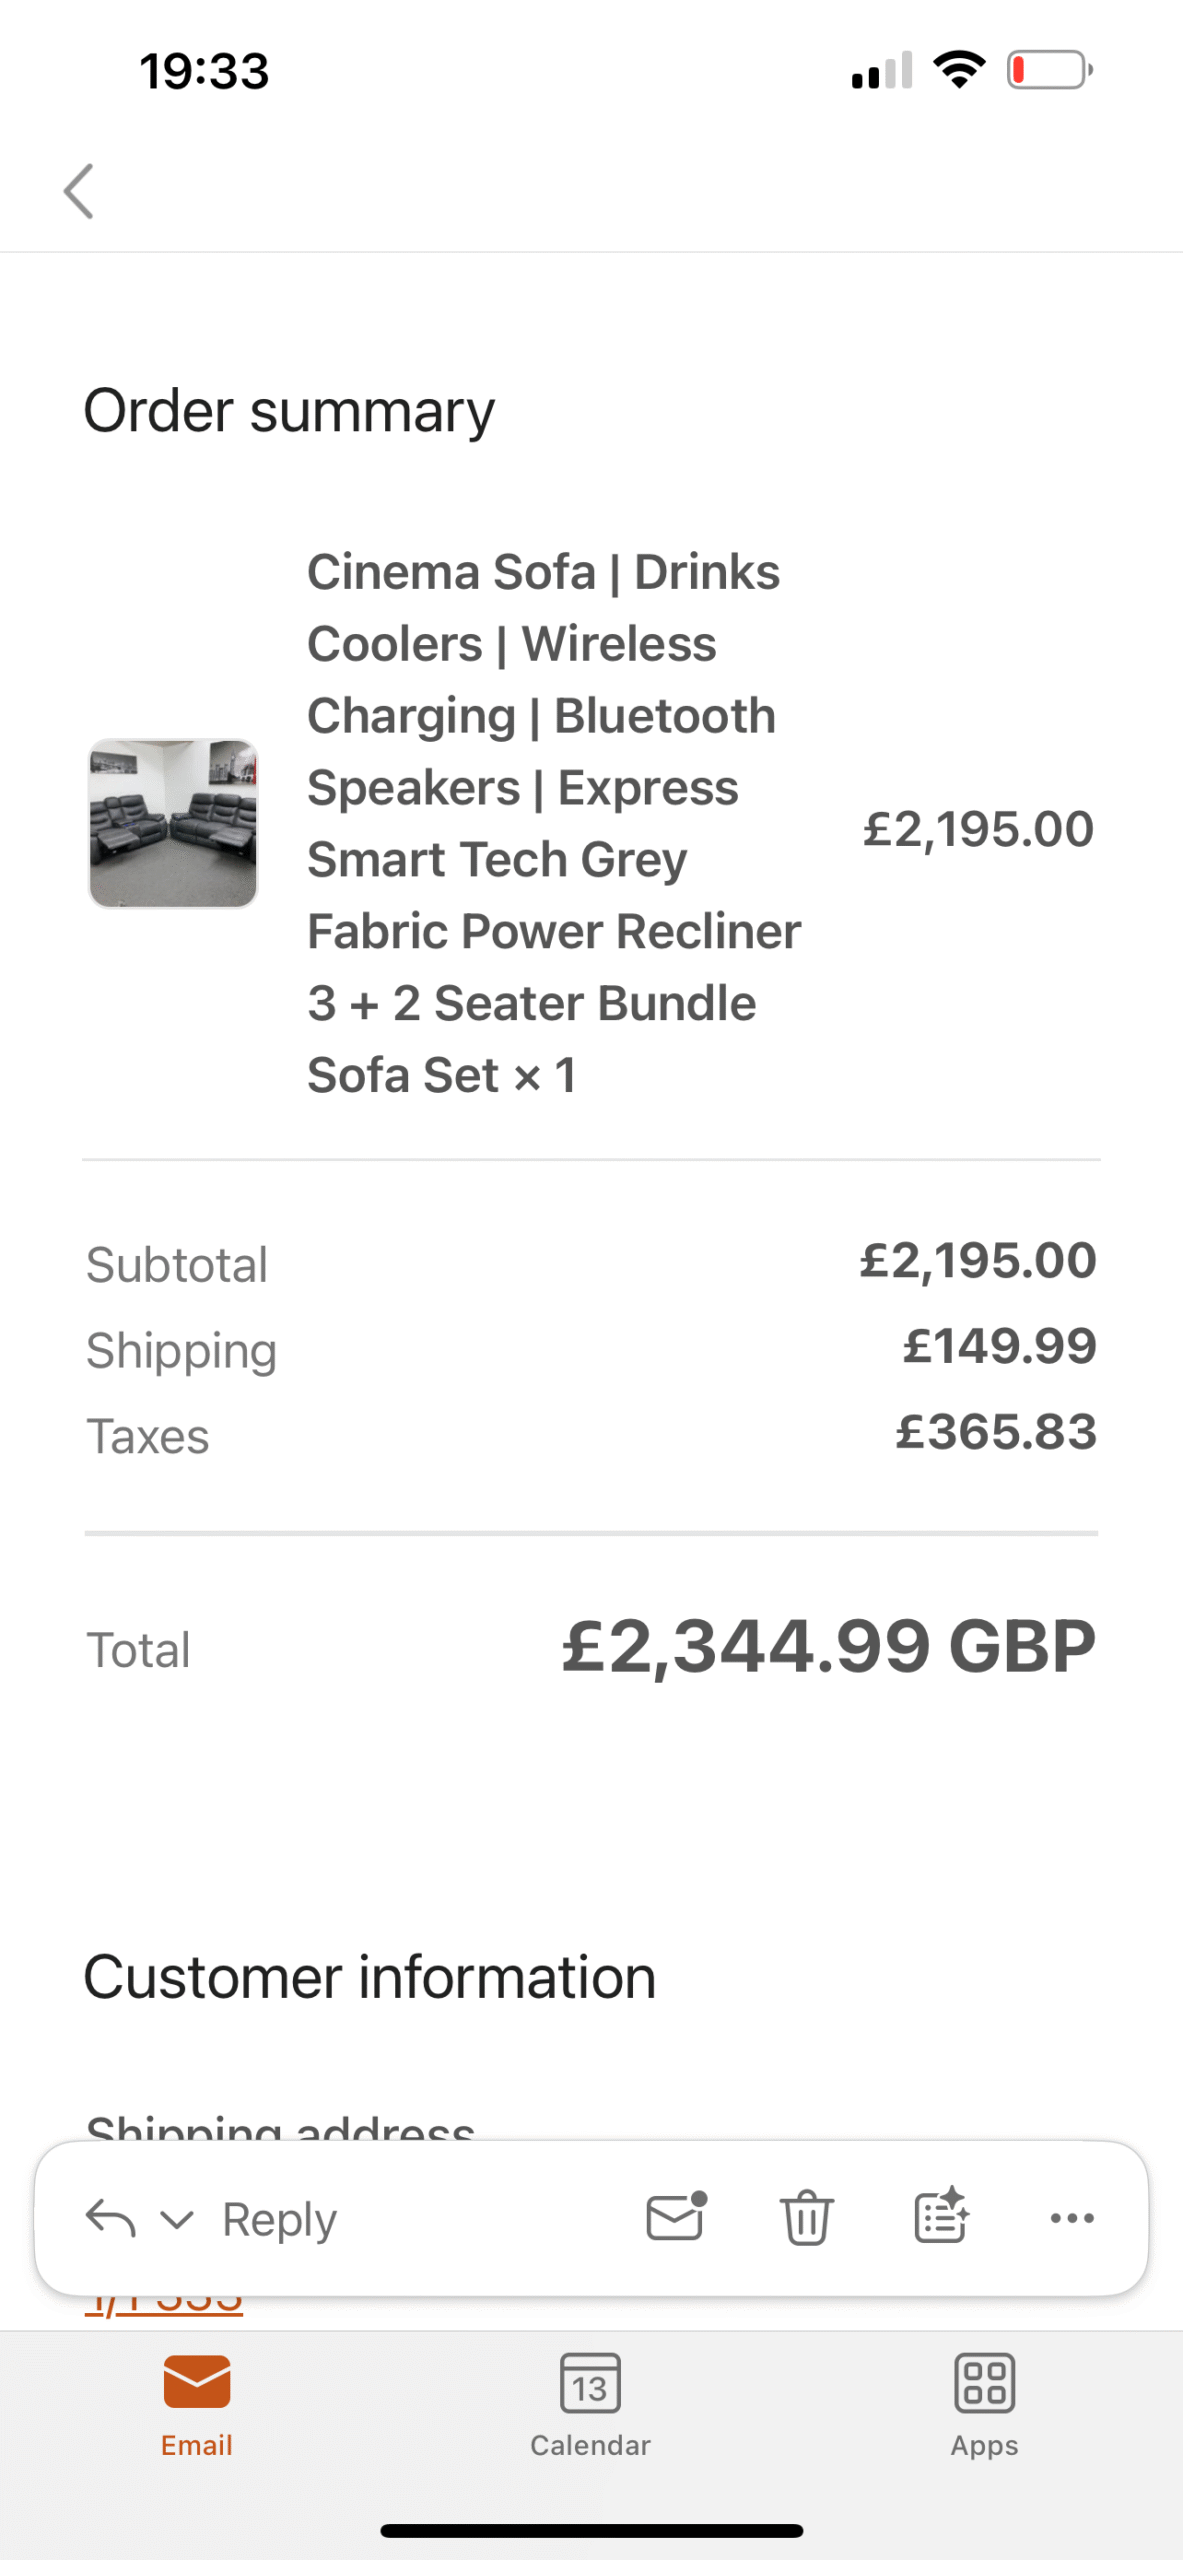Tap the back chevron arrow
The width and height of the screenshot is (1183, 2560).
pos(78,191)
